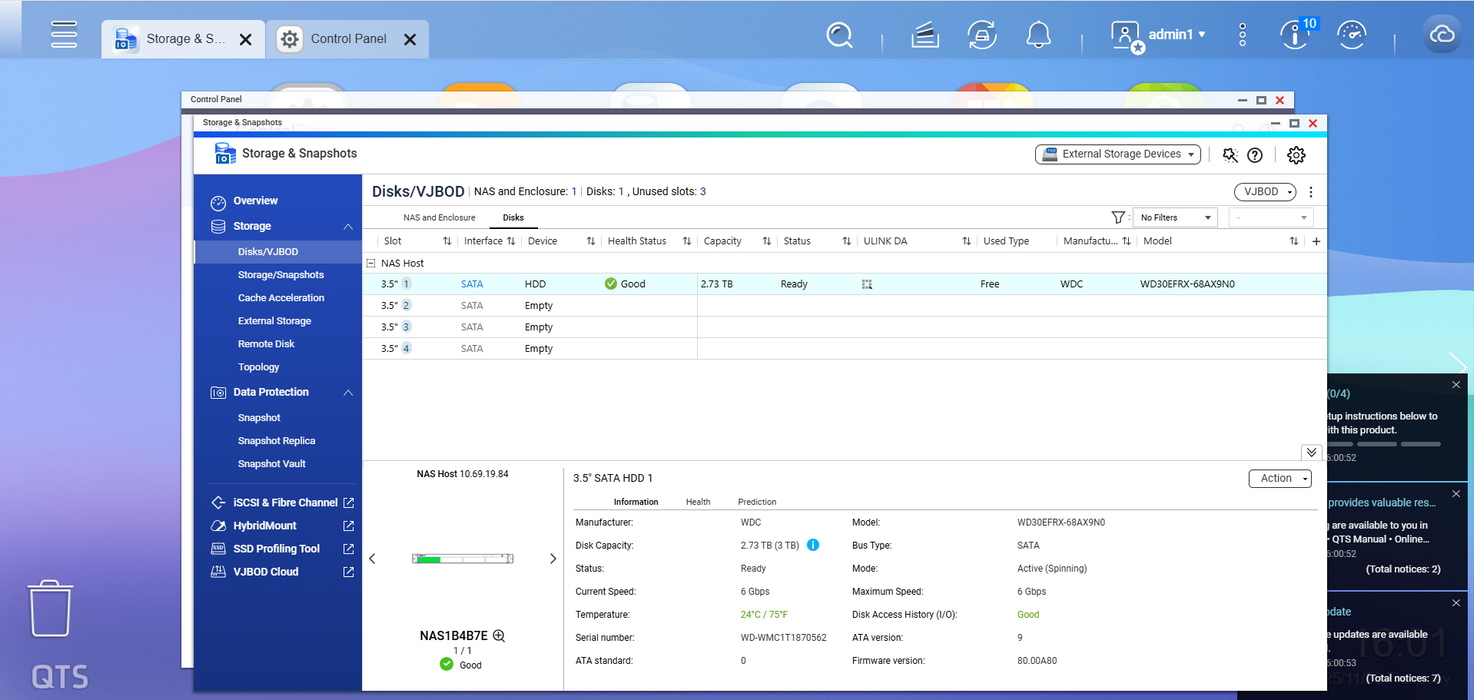The image size is (1474, 700).
Task: Collapse the NAS Host tree group
Action: (371, 264)
